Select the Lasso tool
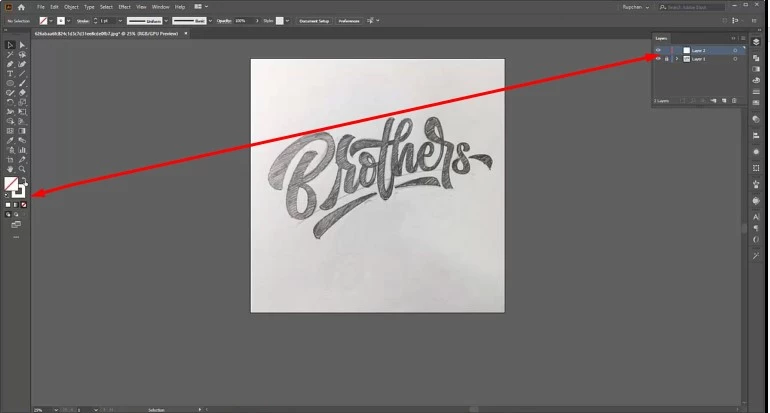The image size is (770, 413). click(x=22, y=55)
